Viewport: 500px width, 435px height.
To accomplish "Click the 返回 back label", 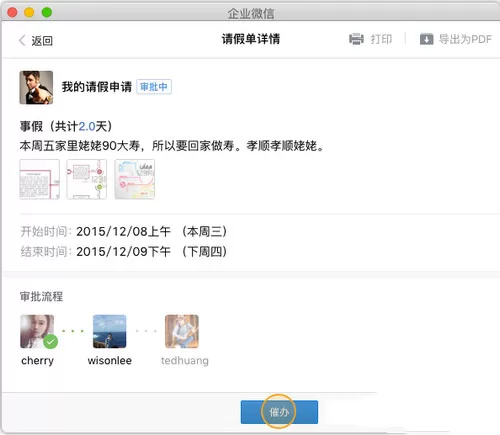I will (42, 41).
